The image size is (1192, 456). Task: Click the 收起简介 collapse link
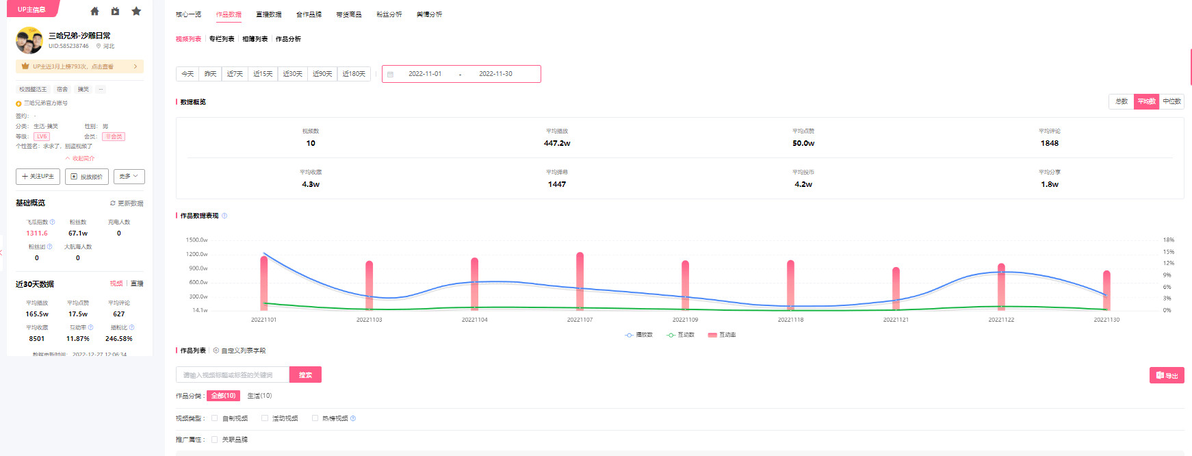80,158
